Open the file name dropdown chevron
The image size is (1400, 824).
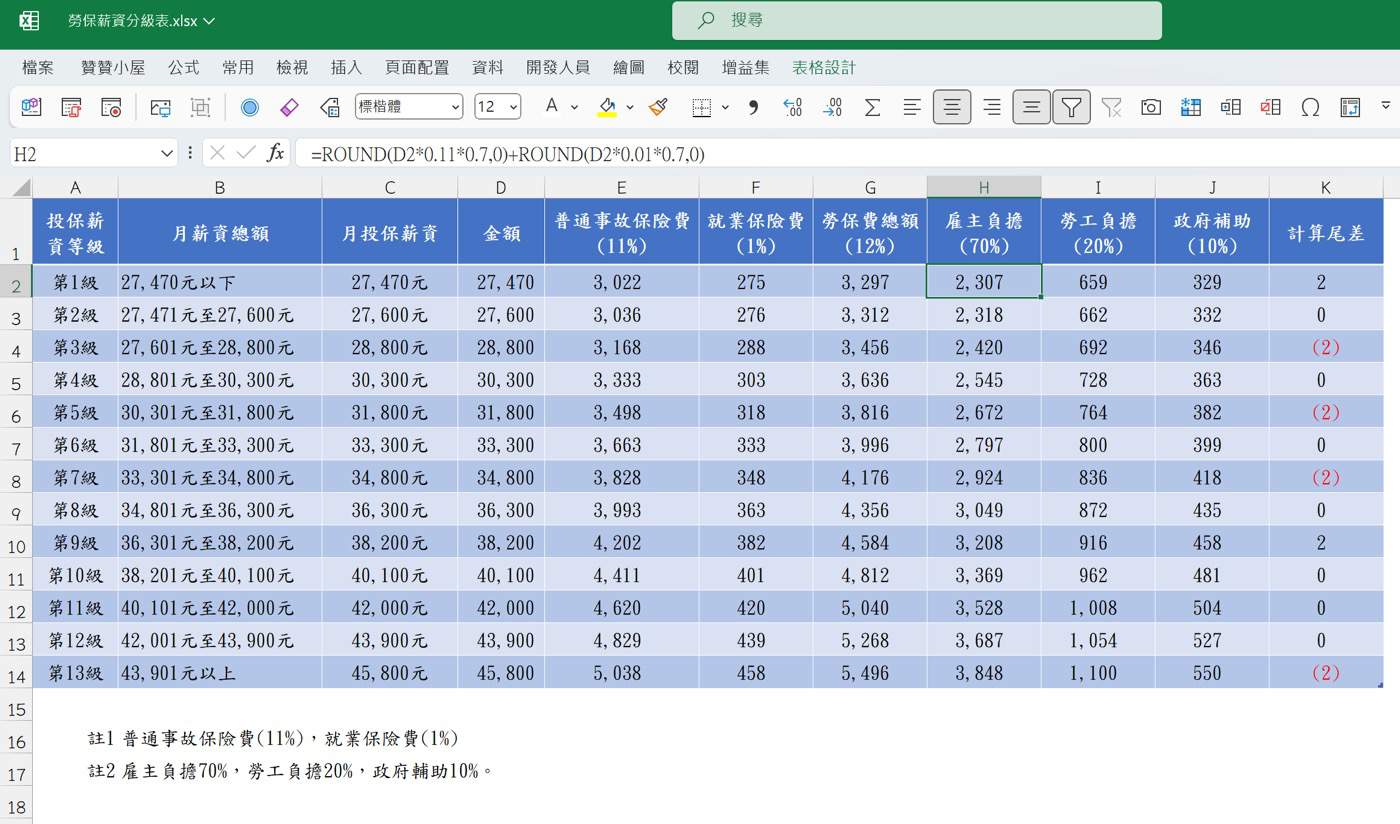coord(209,20)
